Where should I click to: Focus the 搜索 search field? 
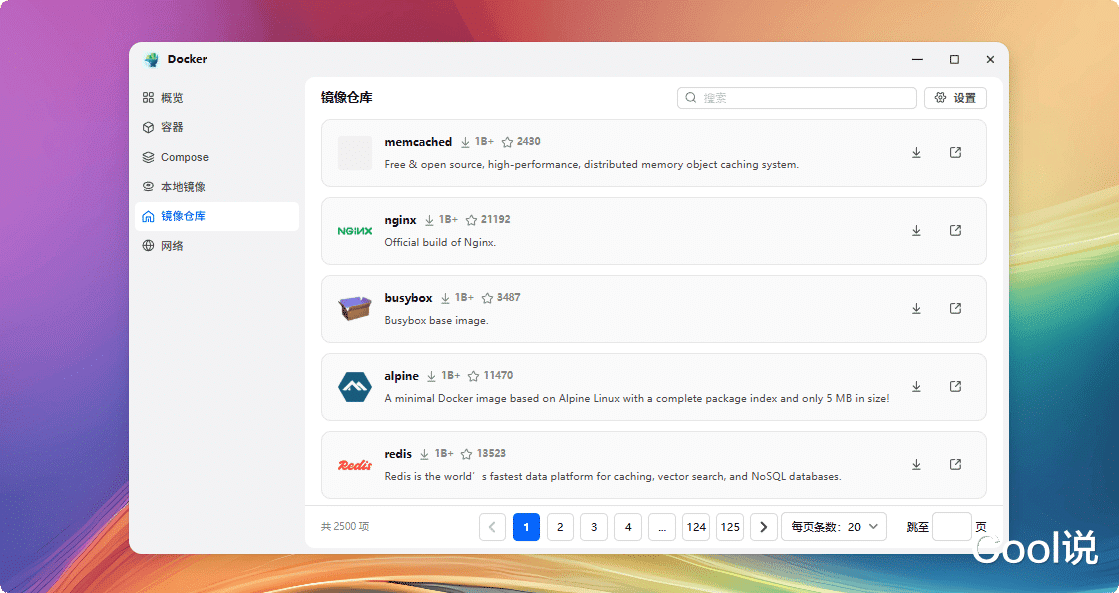coord(796,98)
